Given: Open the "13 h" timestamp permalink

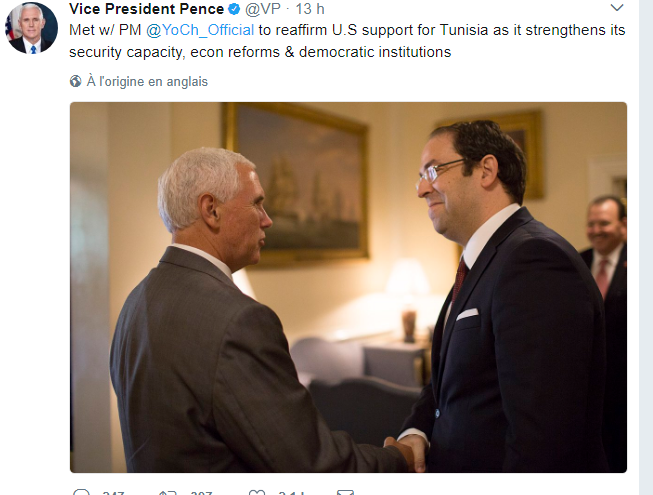Looking at the screenshot, I should tap(310, 9).
